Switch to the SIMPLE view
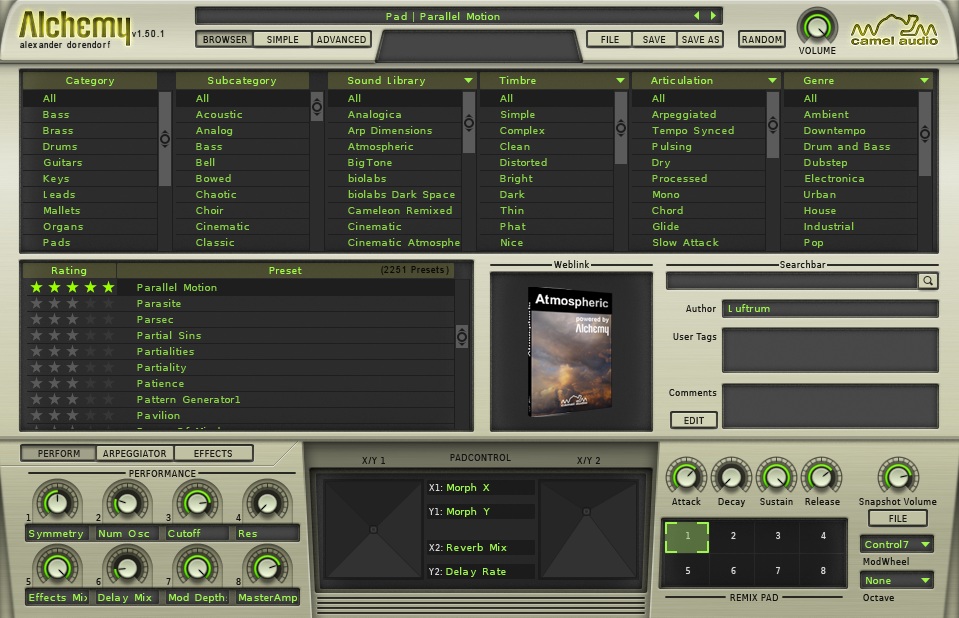Image resolution: width=959 pixels, height=618 pixels. point(283,40)
